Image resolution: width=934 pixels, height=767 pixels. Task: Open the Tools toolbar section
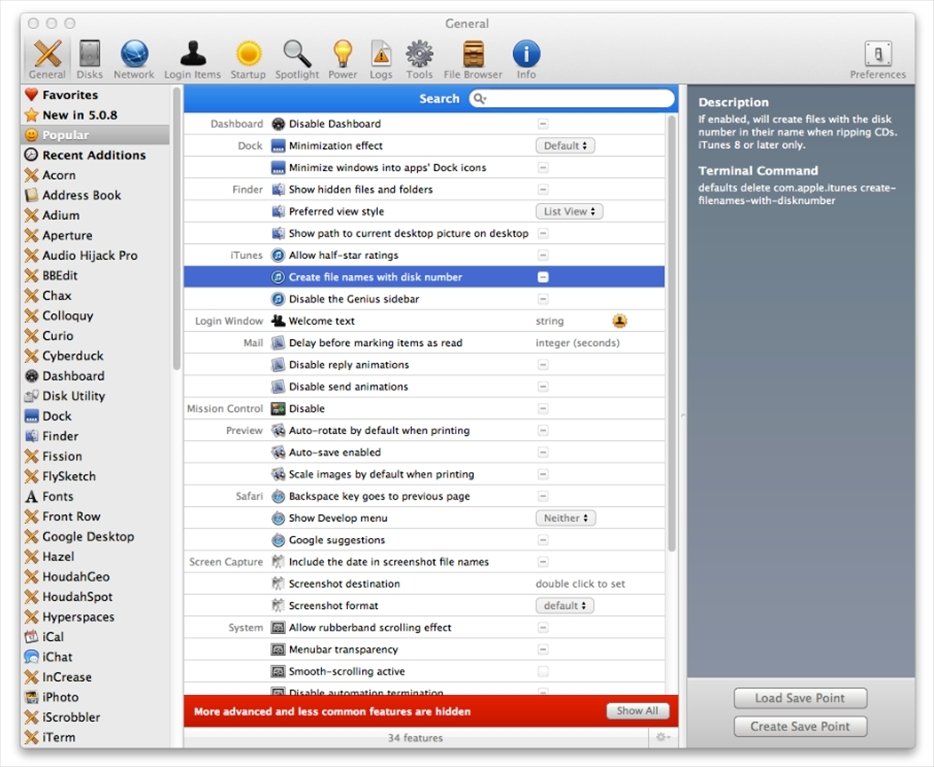(419, 59)
